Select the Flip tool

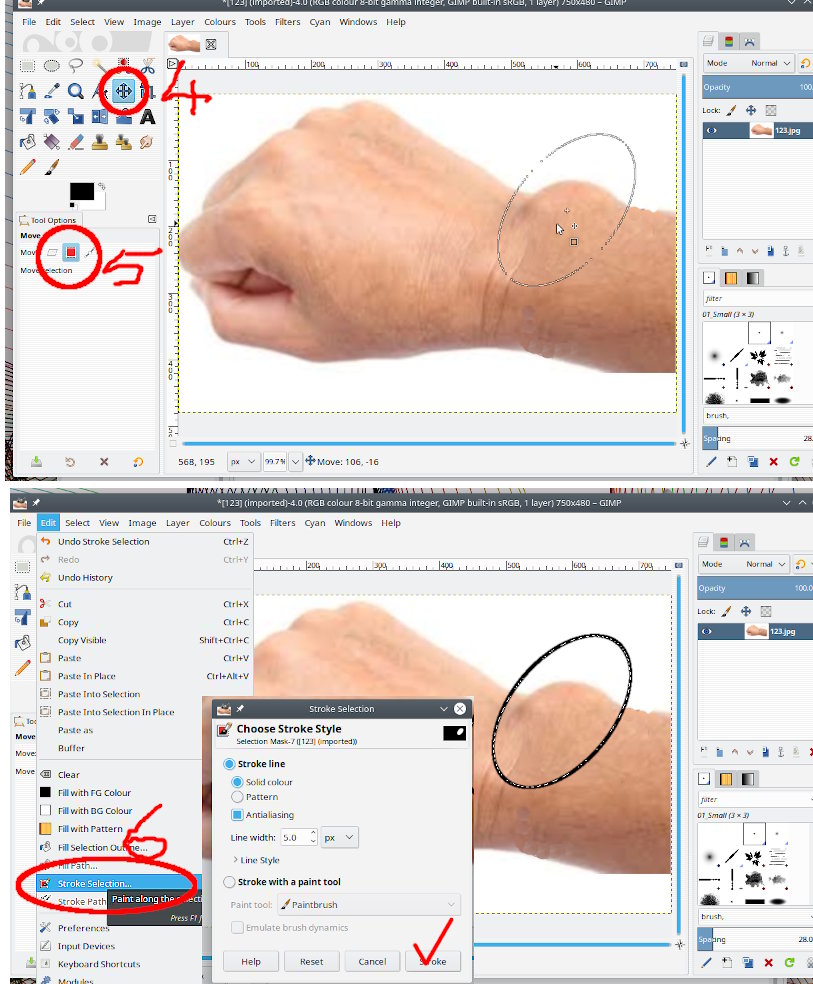pos(100,117)
